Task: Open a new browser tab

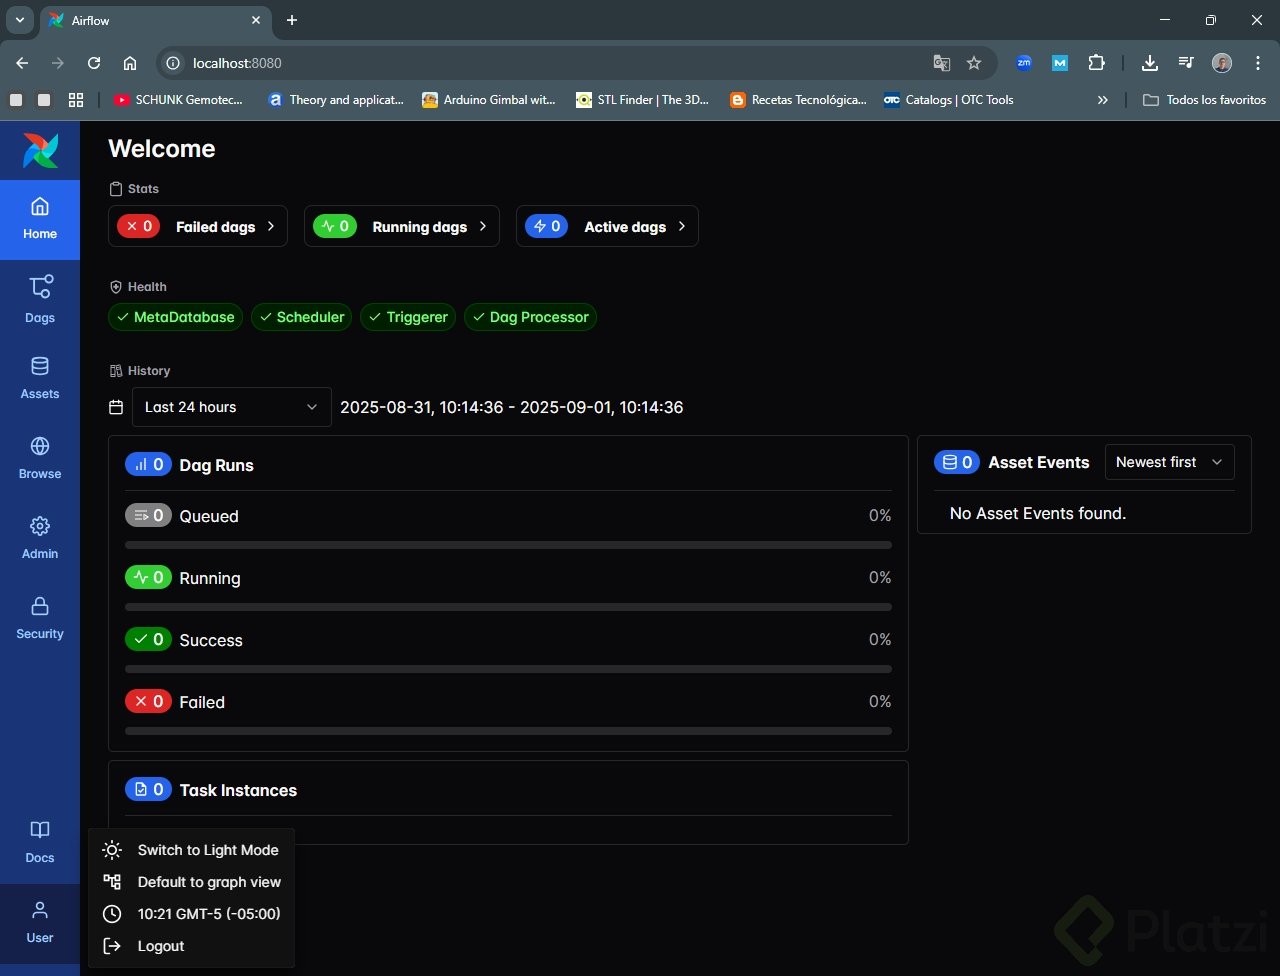Action: [292, 20]
